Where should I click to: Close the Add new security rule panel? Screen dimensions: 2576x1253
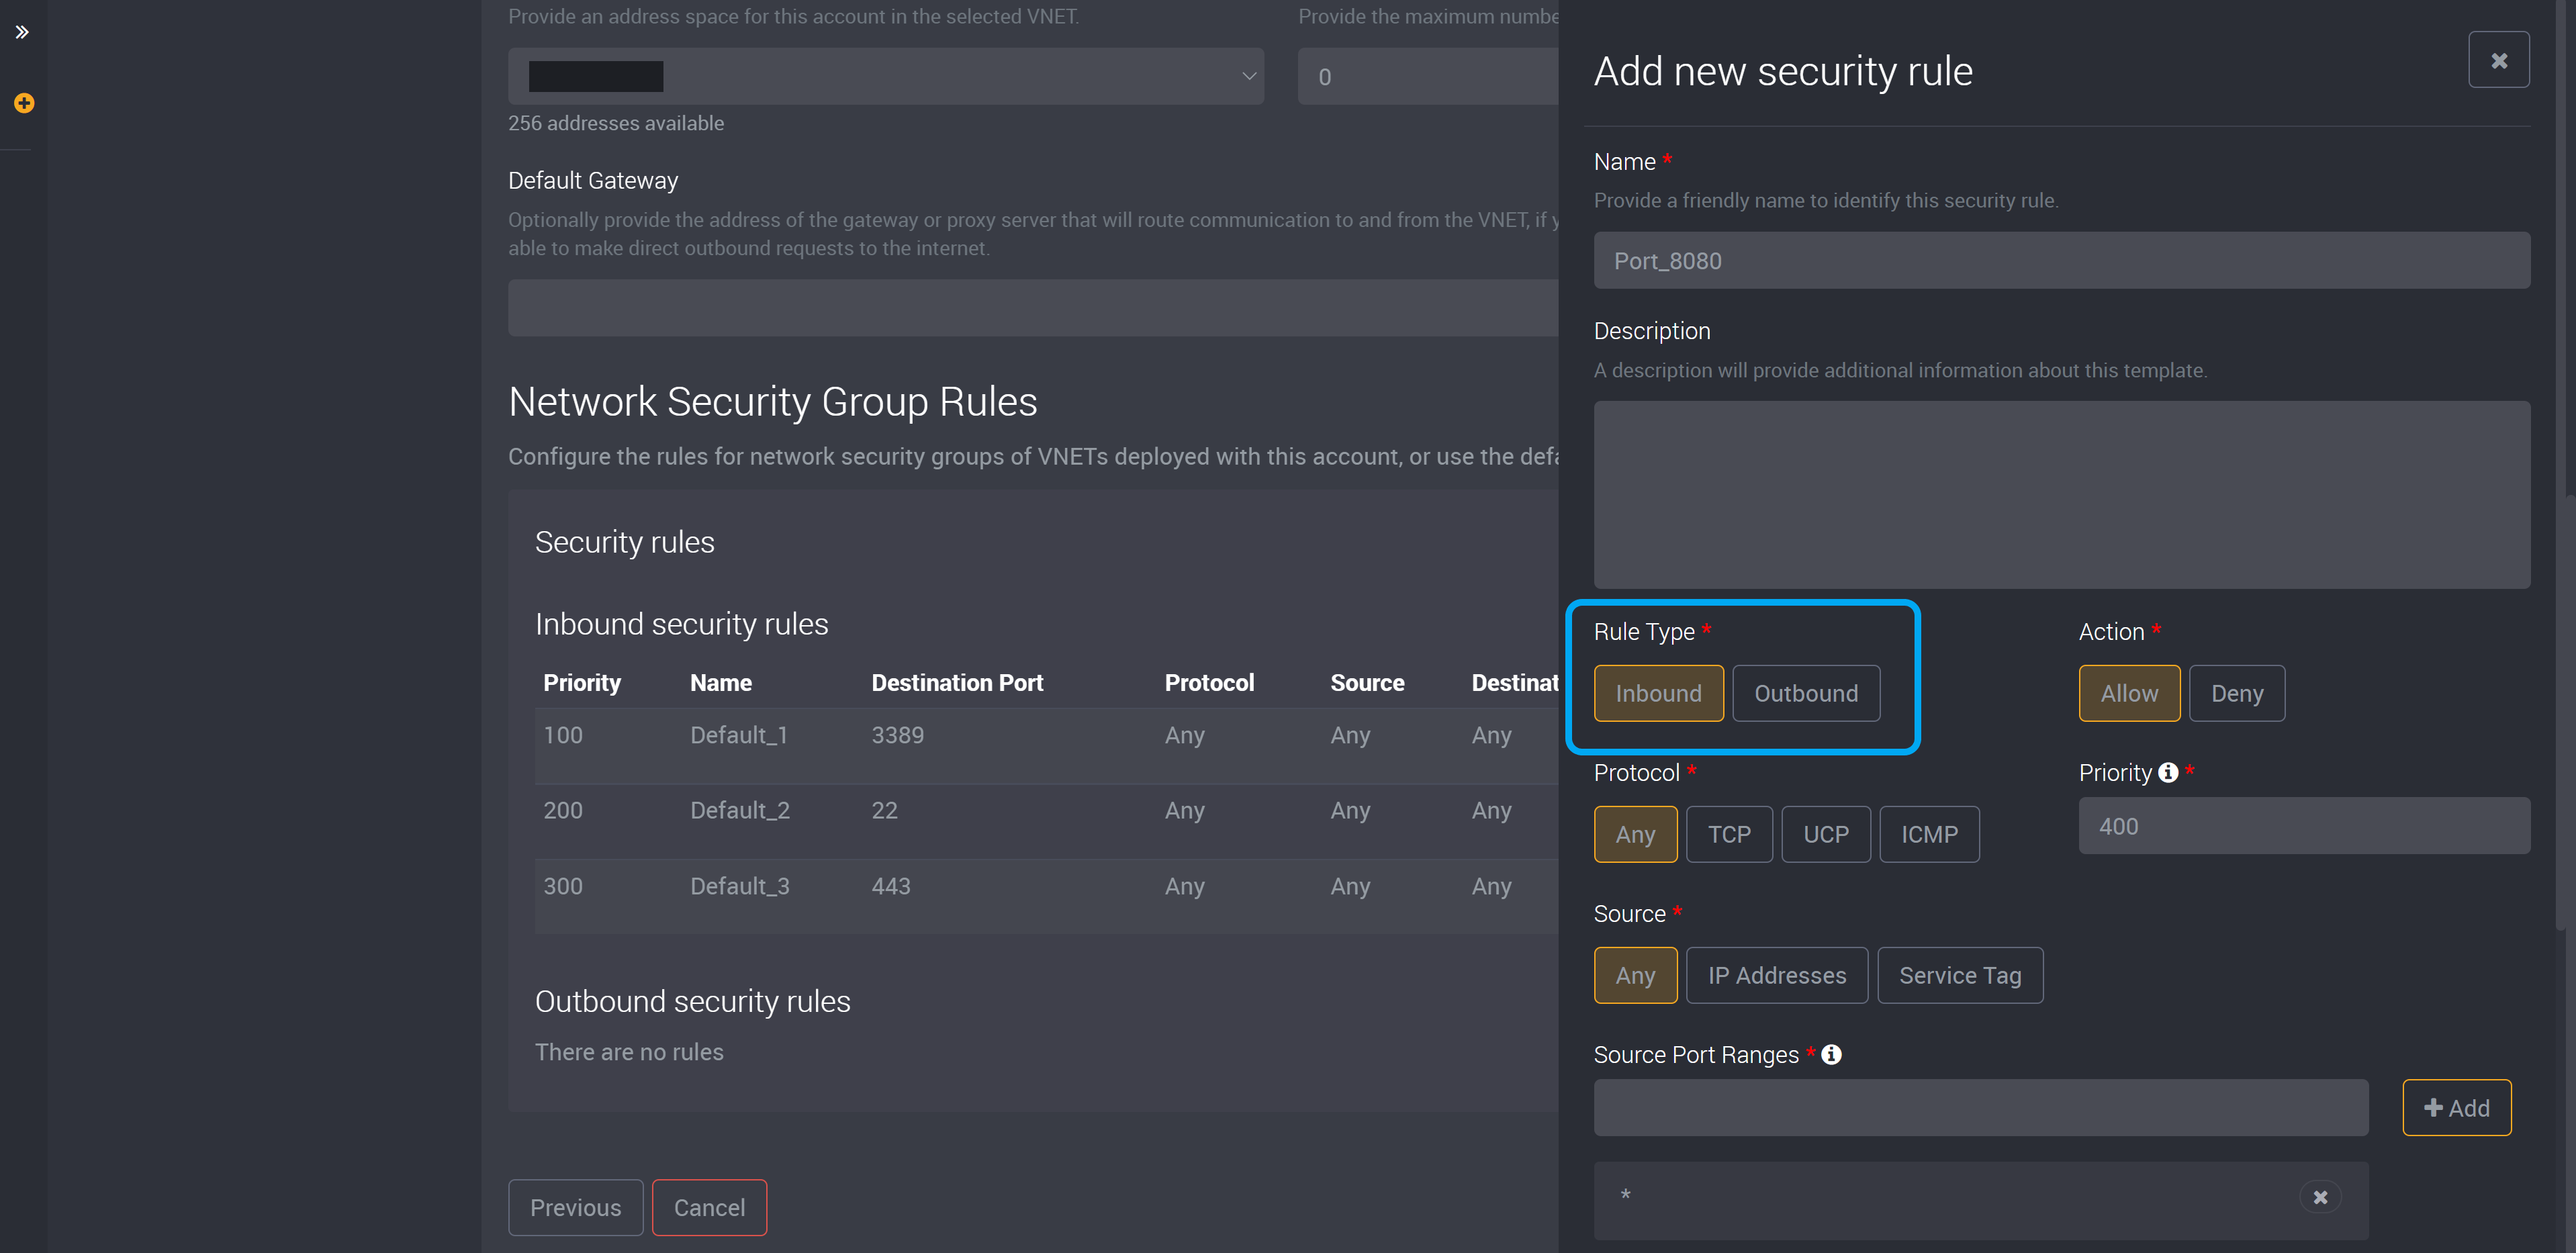2498,60
